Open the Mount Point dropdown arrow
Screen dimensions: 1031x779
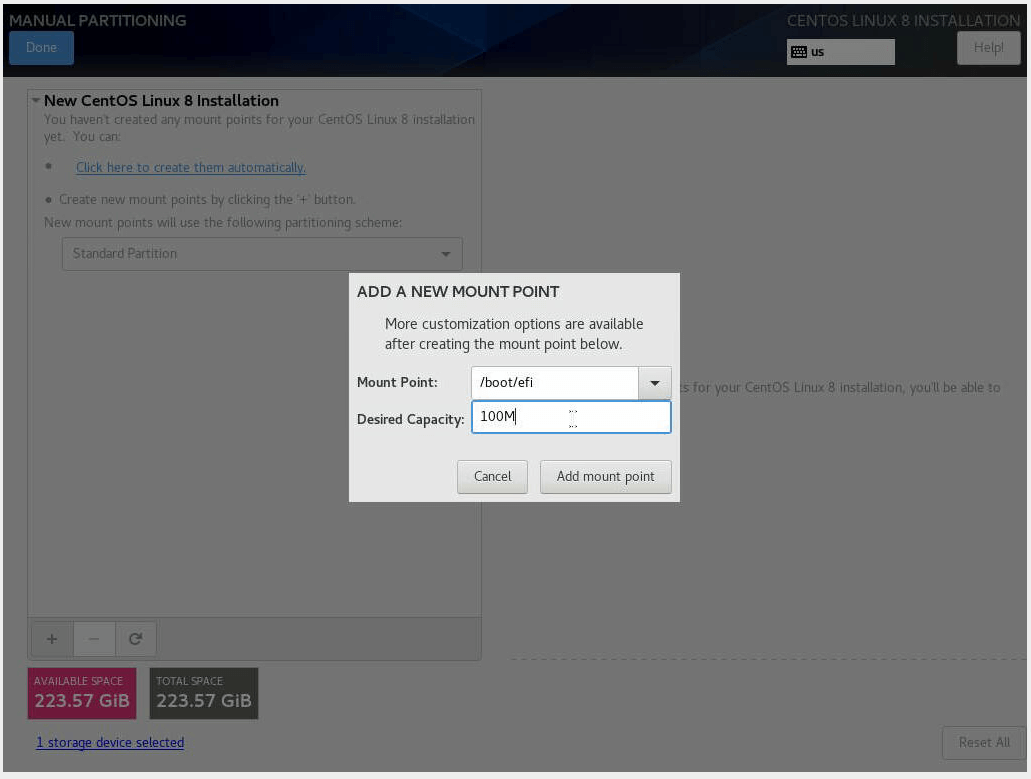(x=654, y=383)
